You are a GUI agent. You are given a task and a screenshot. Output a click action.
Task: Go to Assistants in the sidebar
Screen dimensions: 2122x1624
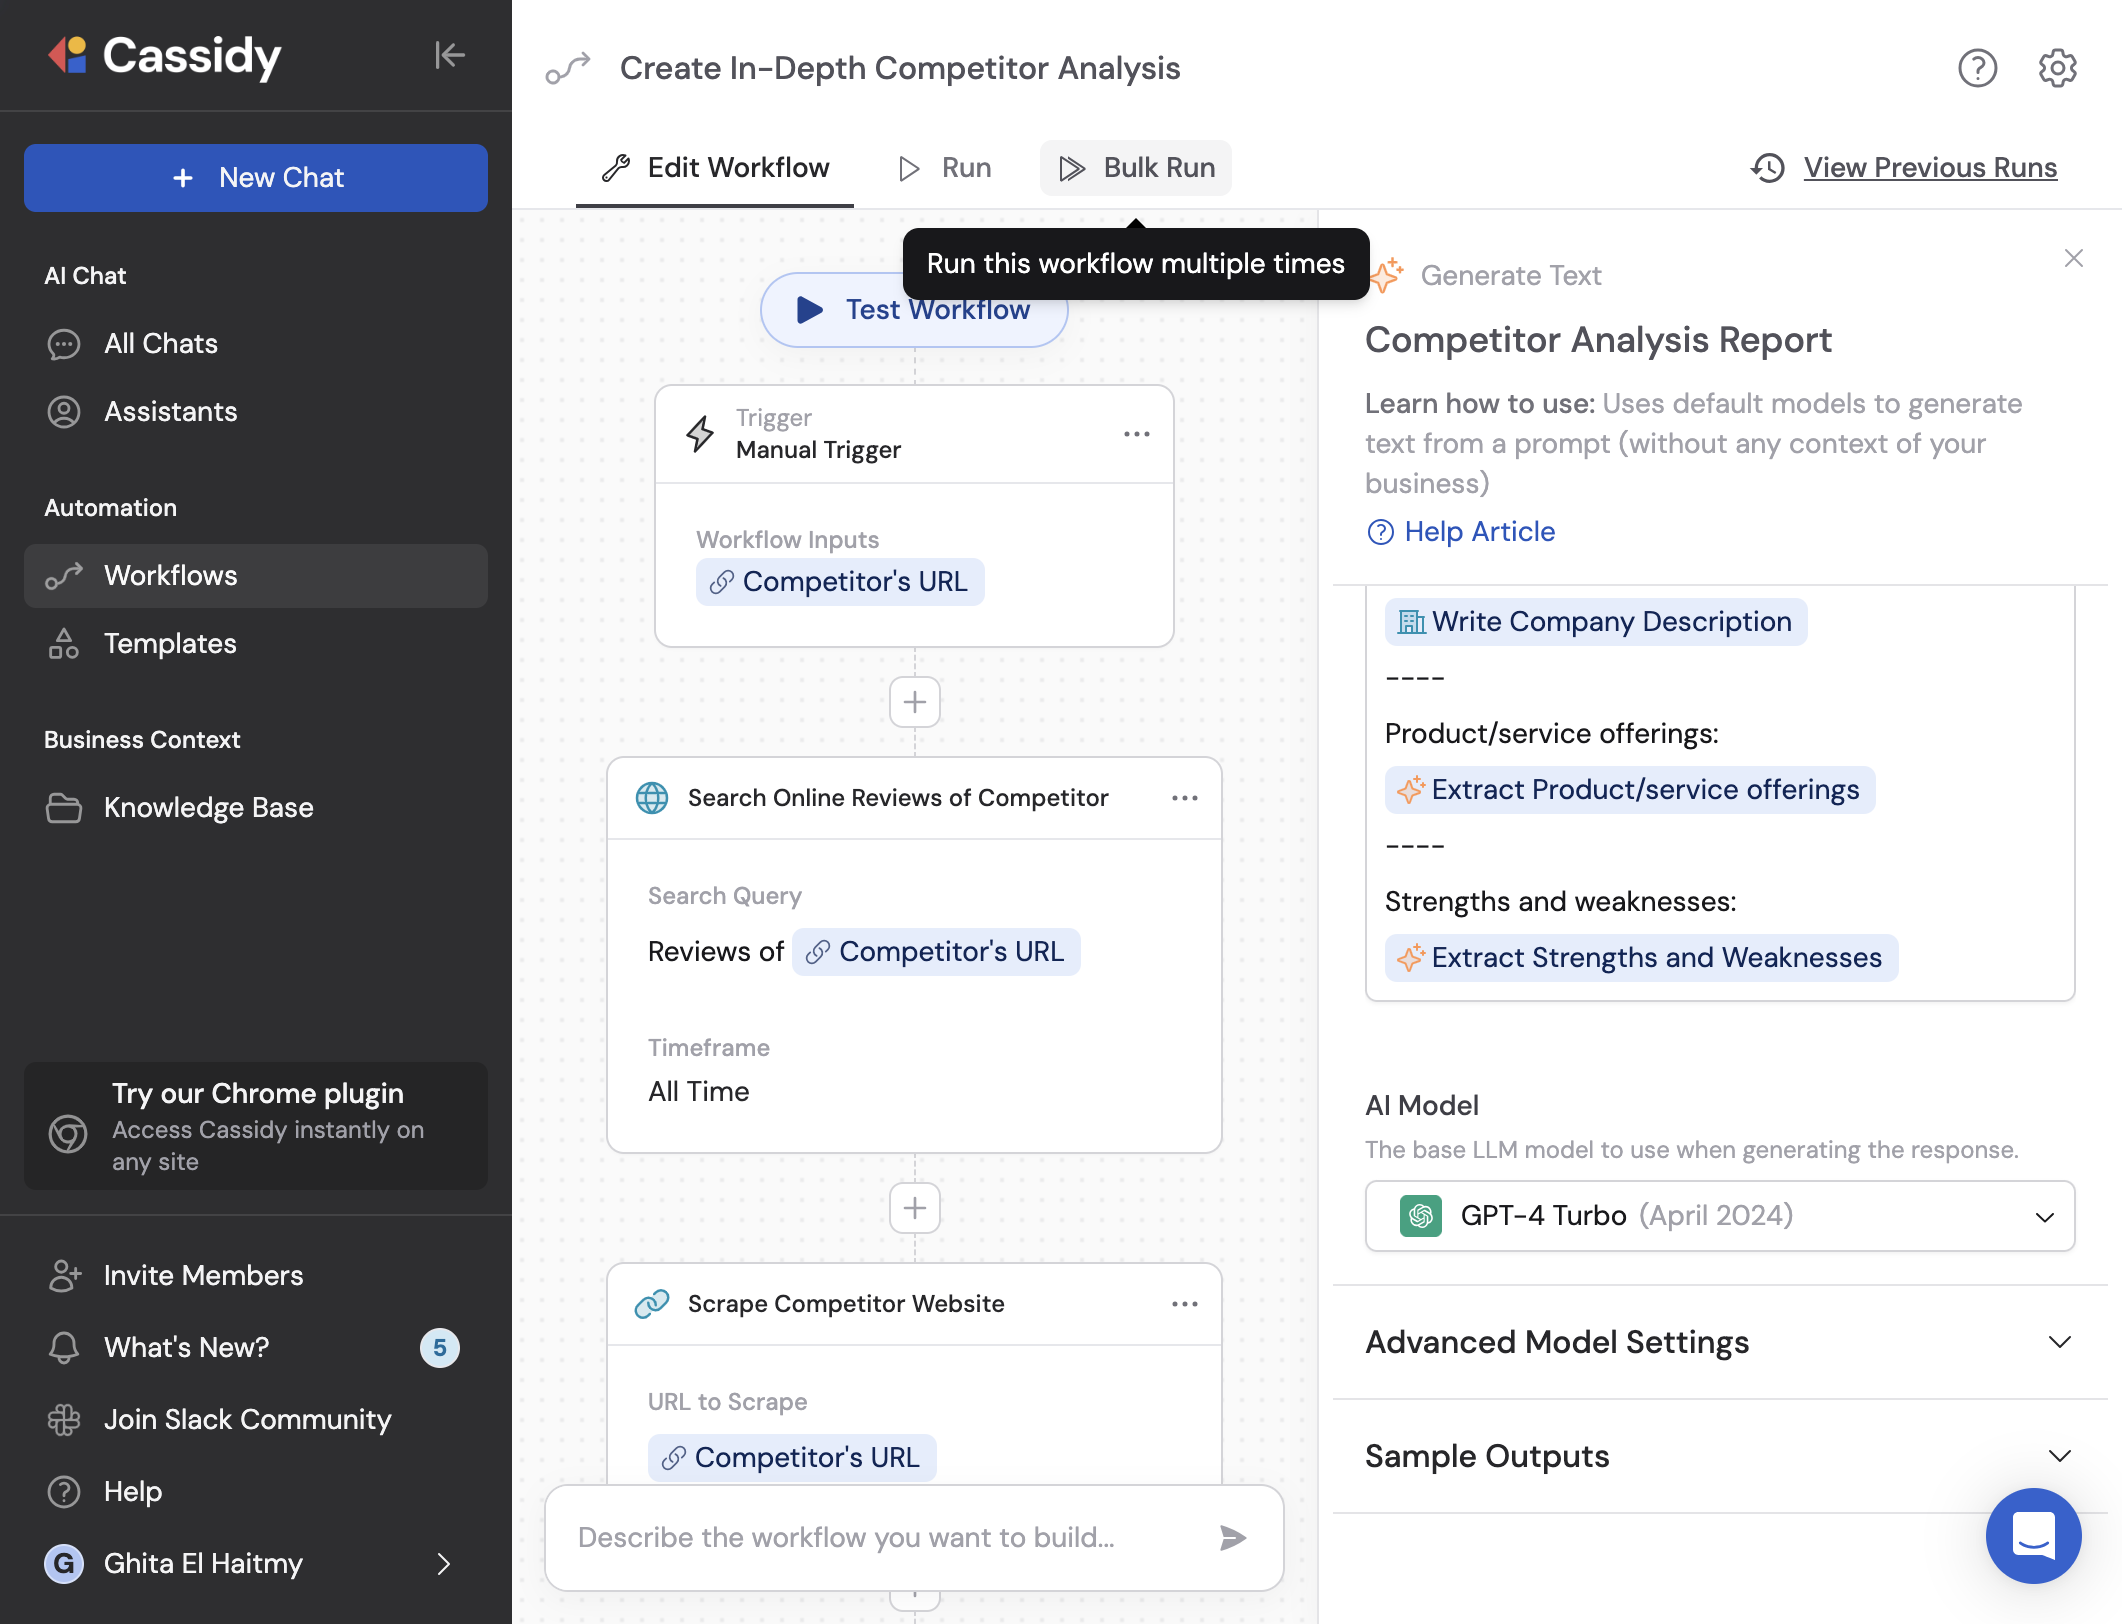tap(256, 412)
